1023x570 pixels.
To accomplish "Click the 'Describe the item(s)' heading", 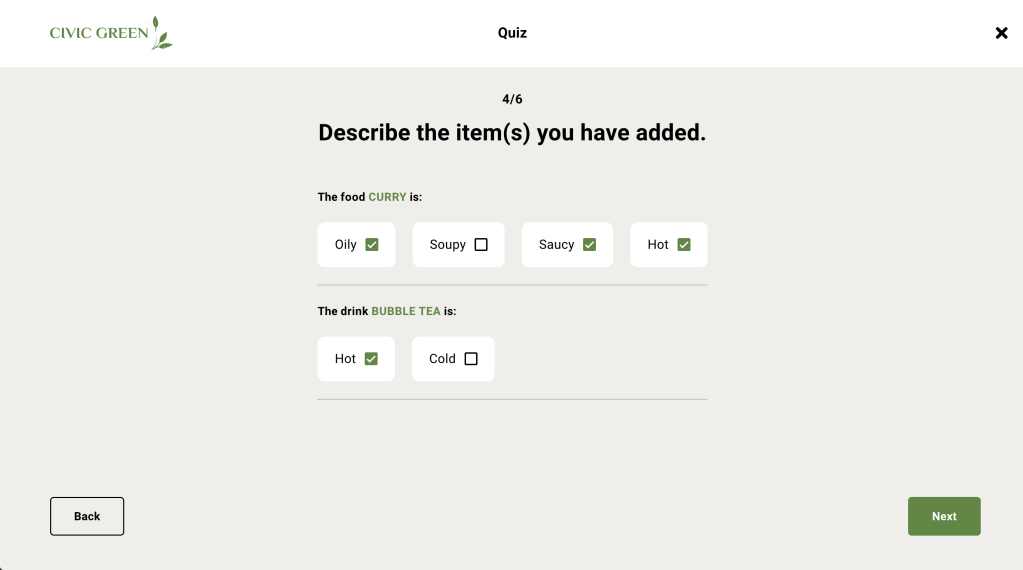I will [x=512, y=133].
